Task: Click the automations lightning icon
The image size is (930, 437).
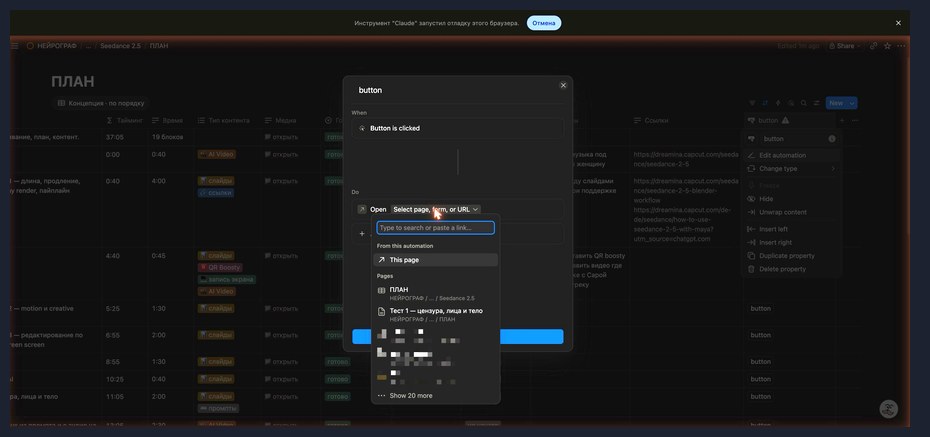Action: (x=778, y=103)
